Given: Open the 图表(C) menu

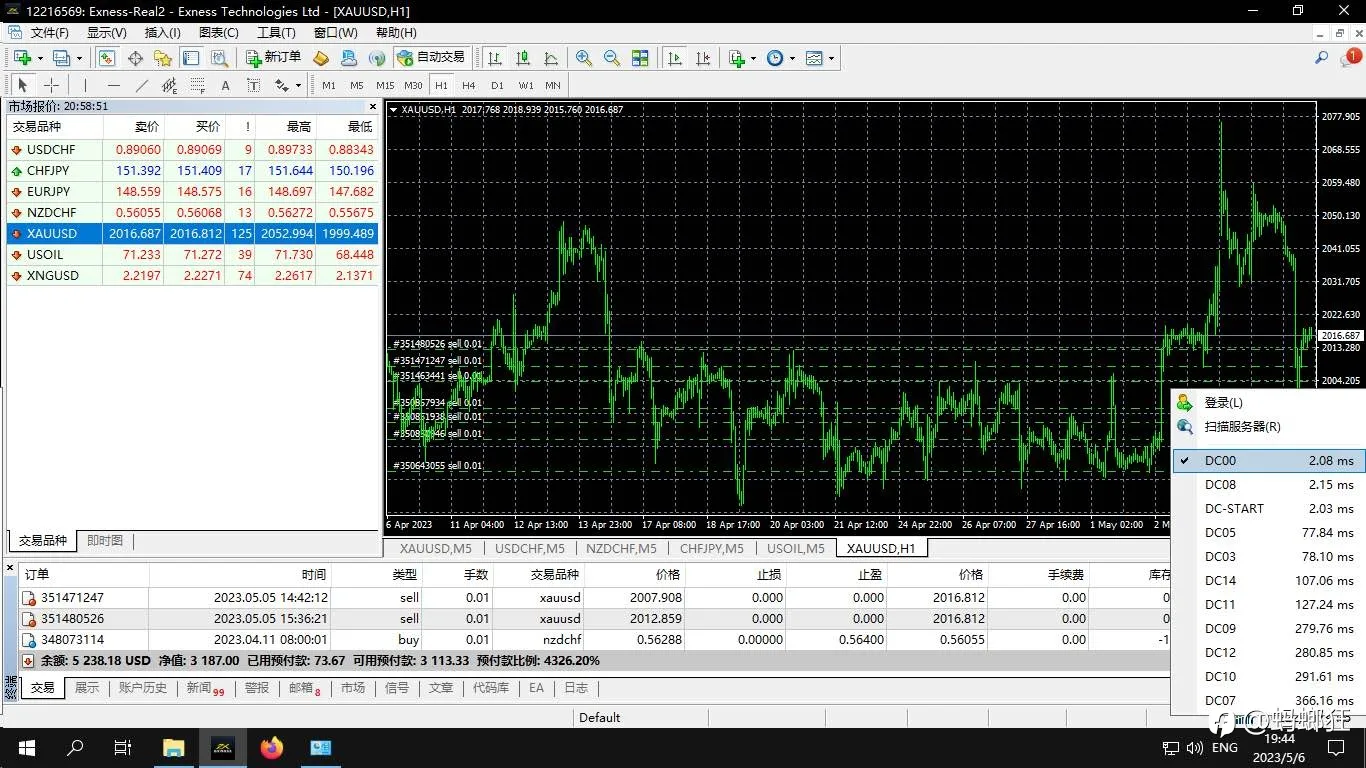Looking at the screenshot, I should pyautogui.click(x=219, y=32).
